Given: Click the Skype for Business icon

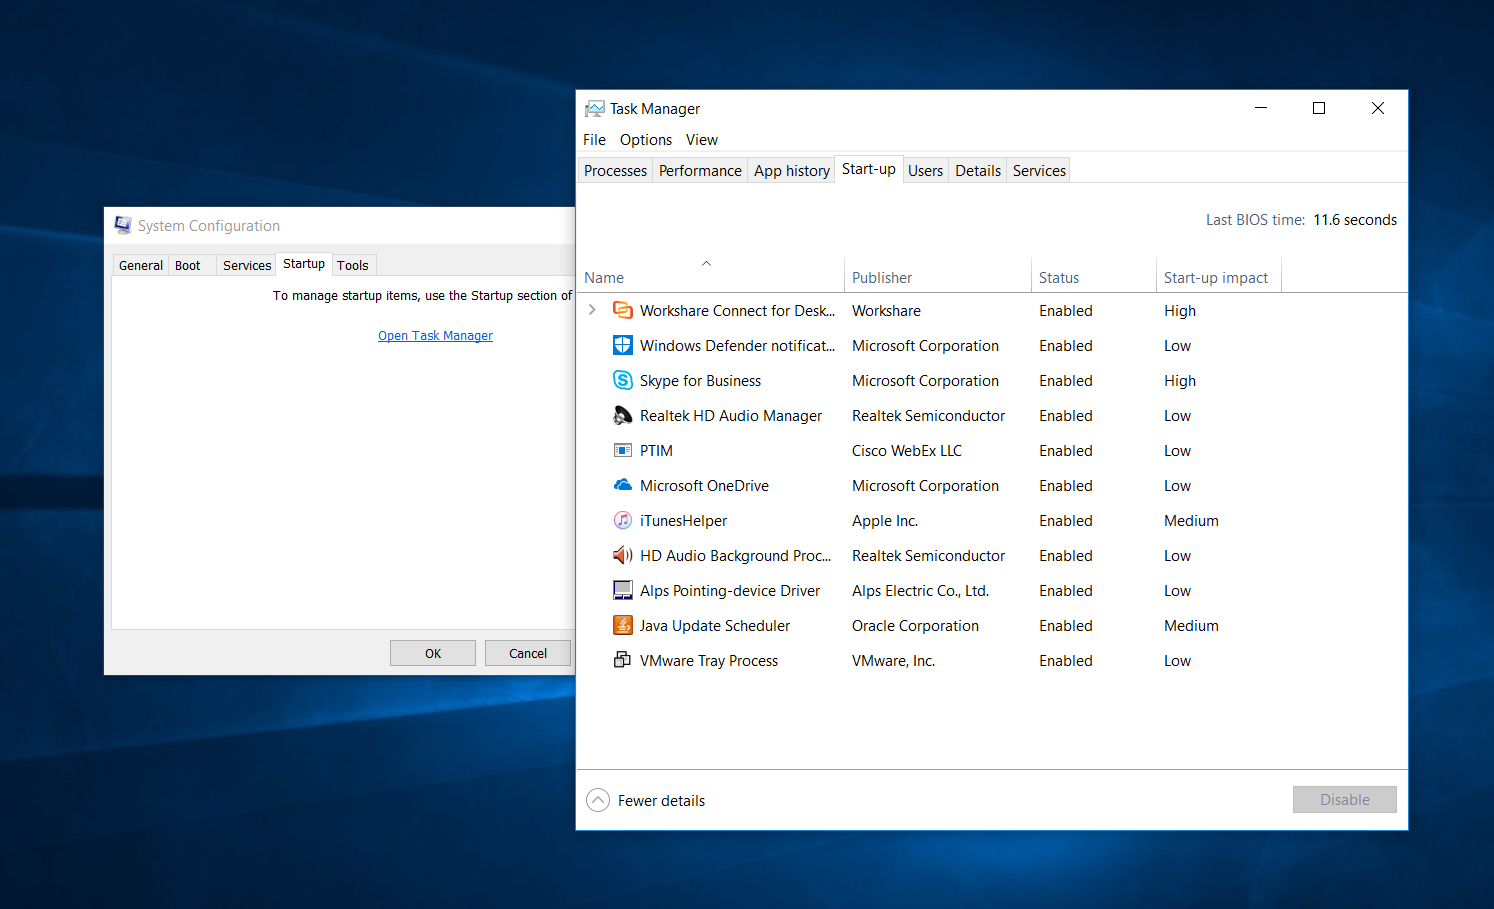Looking at the screenshot, I should pyautogui.click(x=622, y=380).
